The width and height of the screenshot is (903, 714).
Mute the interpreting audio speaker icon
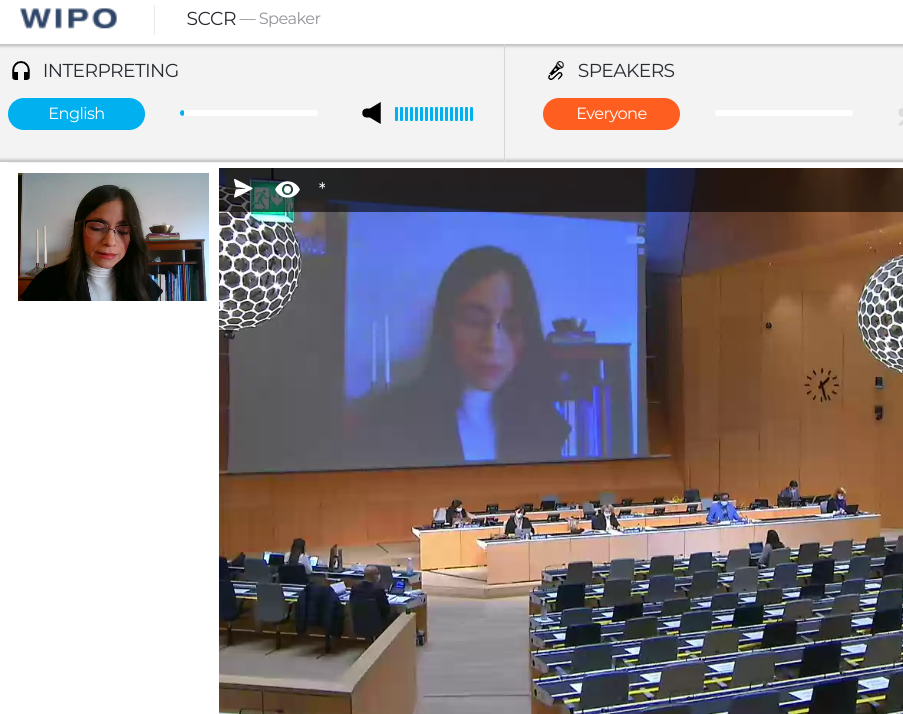[372, 113]
